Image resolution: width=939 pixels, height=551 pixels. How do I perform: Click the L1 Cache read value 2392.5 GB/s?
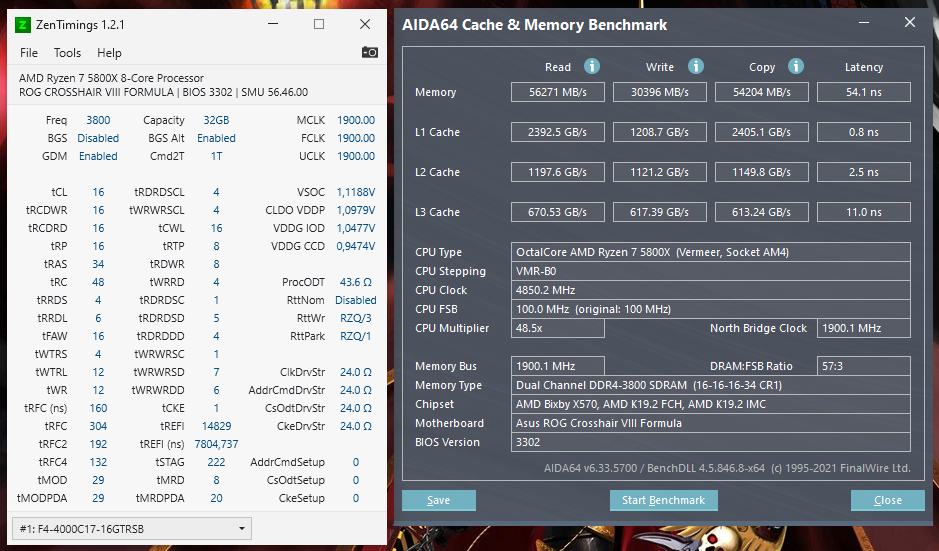click(x=558, y=132)
